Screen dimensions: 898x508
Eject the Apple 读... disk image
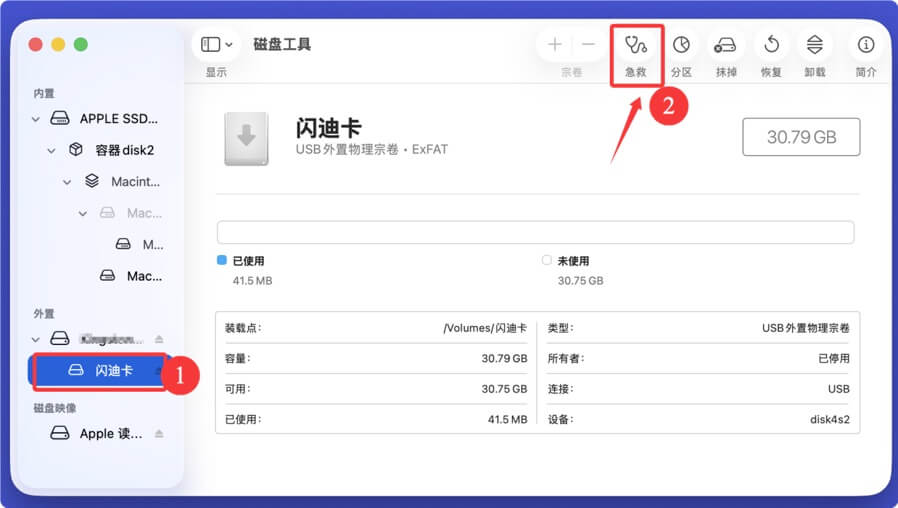[159, 434]
